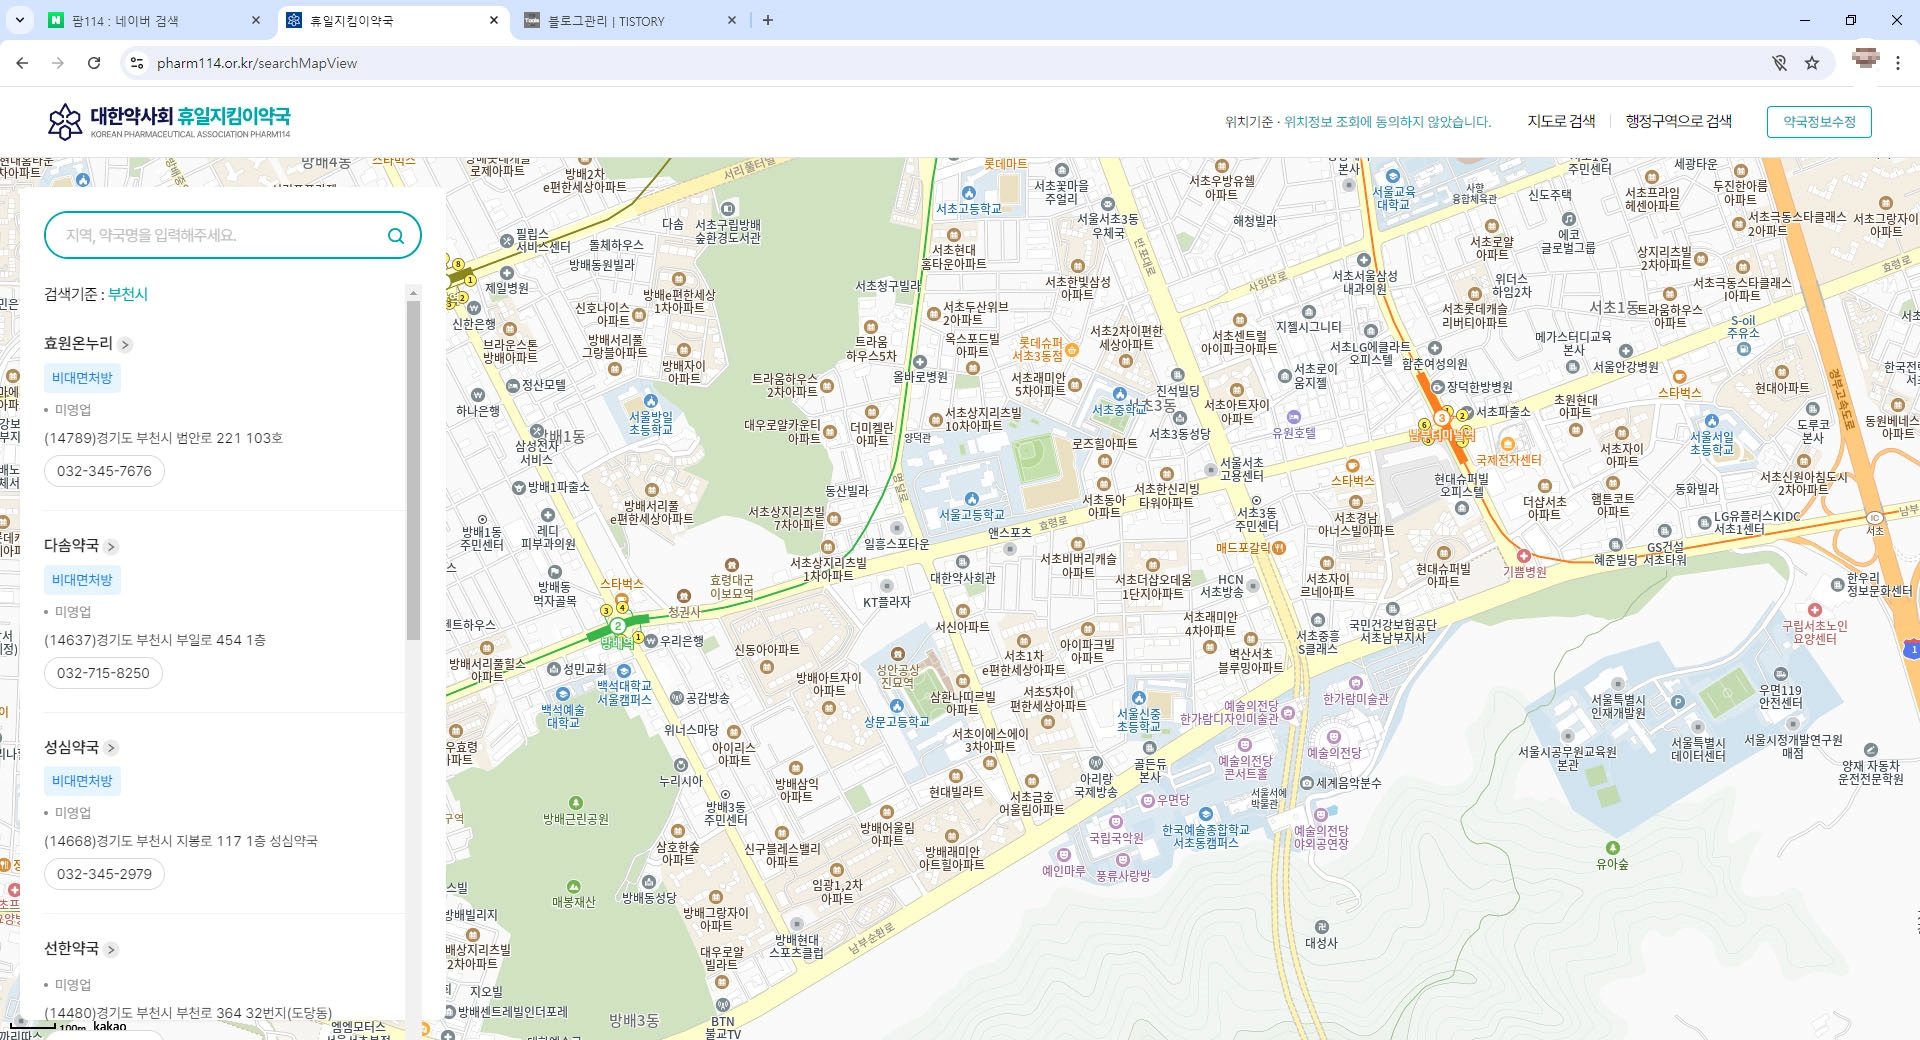Call 성심약국 at 032-345-2979
Viewport: 1920px width, 1040px height.
coord(104,874)
